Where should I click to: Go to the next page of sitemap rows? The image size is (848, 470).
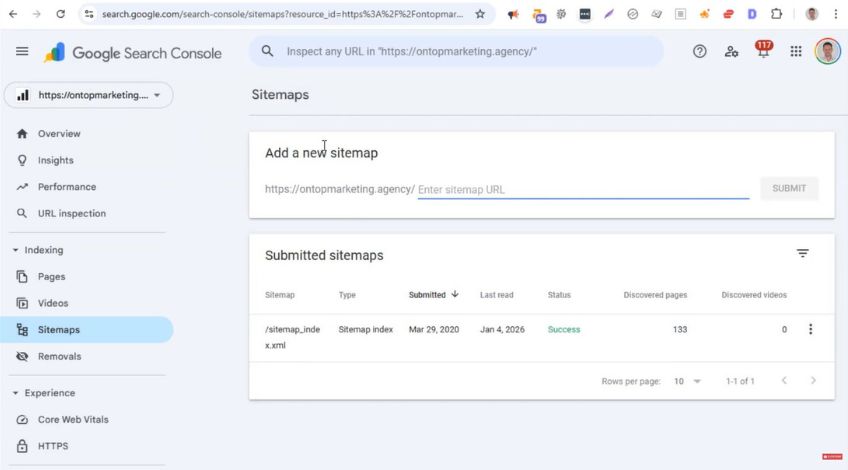tap(813, 381)
